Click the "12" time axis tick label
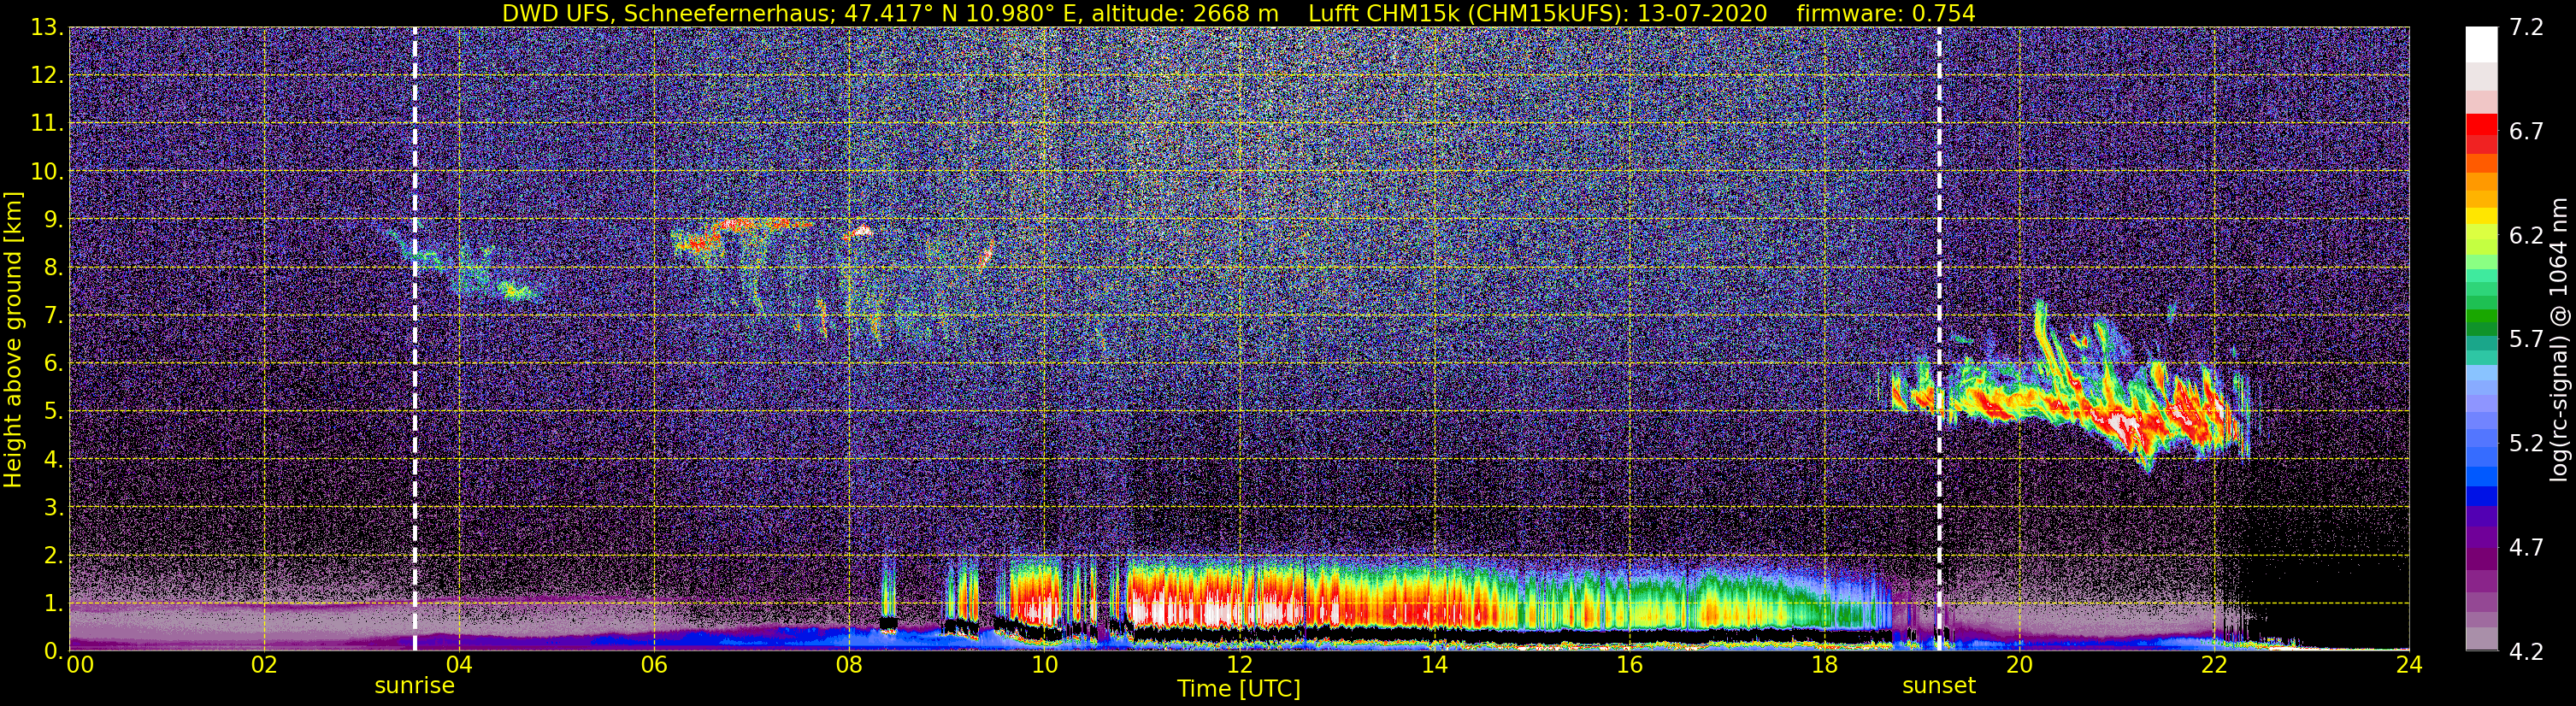Viewport: 2576px width, 706px height. click(x=1239, y=666)
